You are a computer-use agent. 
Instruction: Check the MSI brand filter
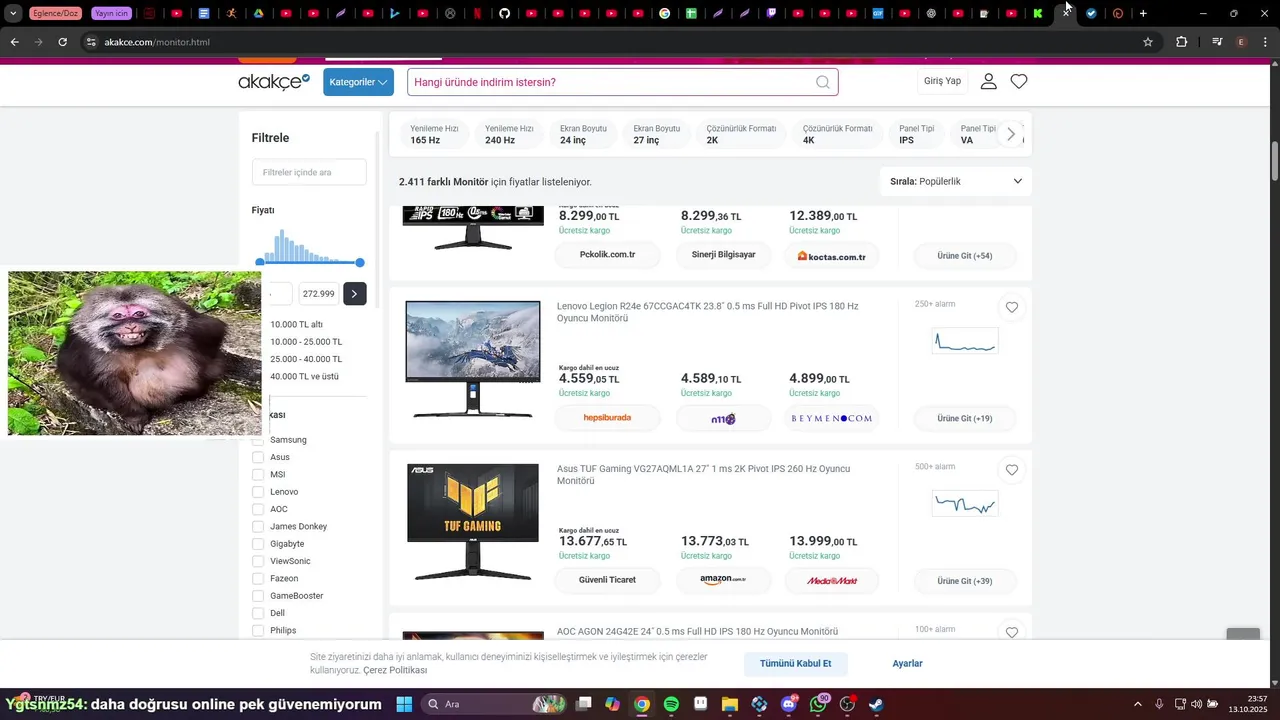(258, 475)
